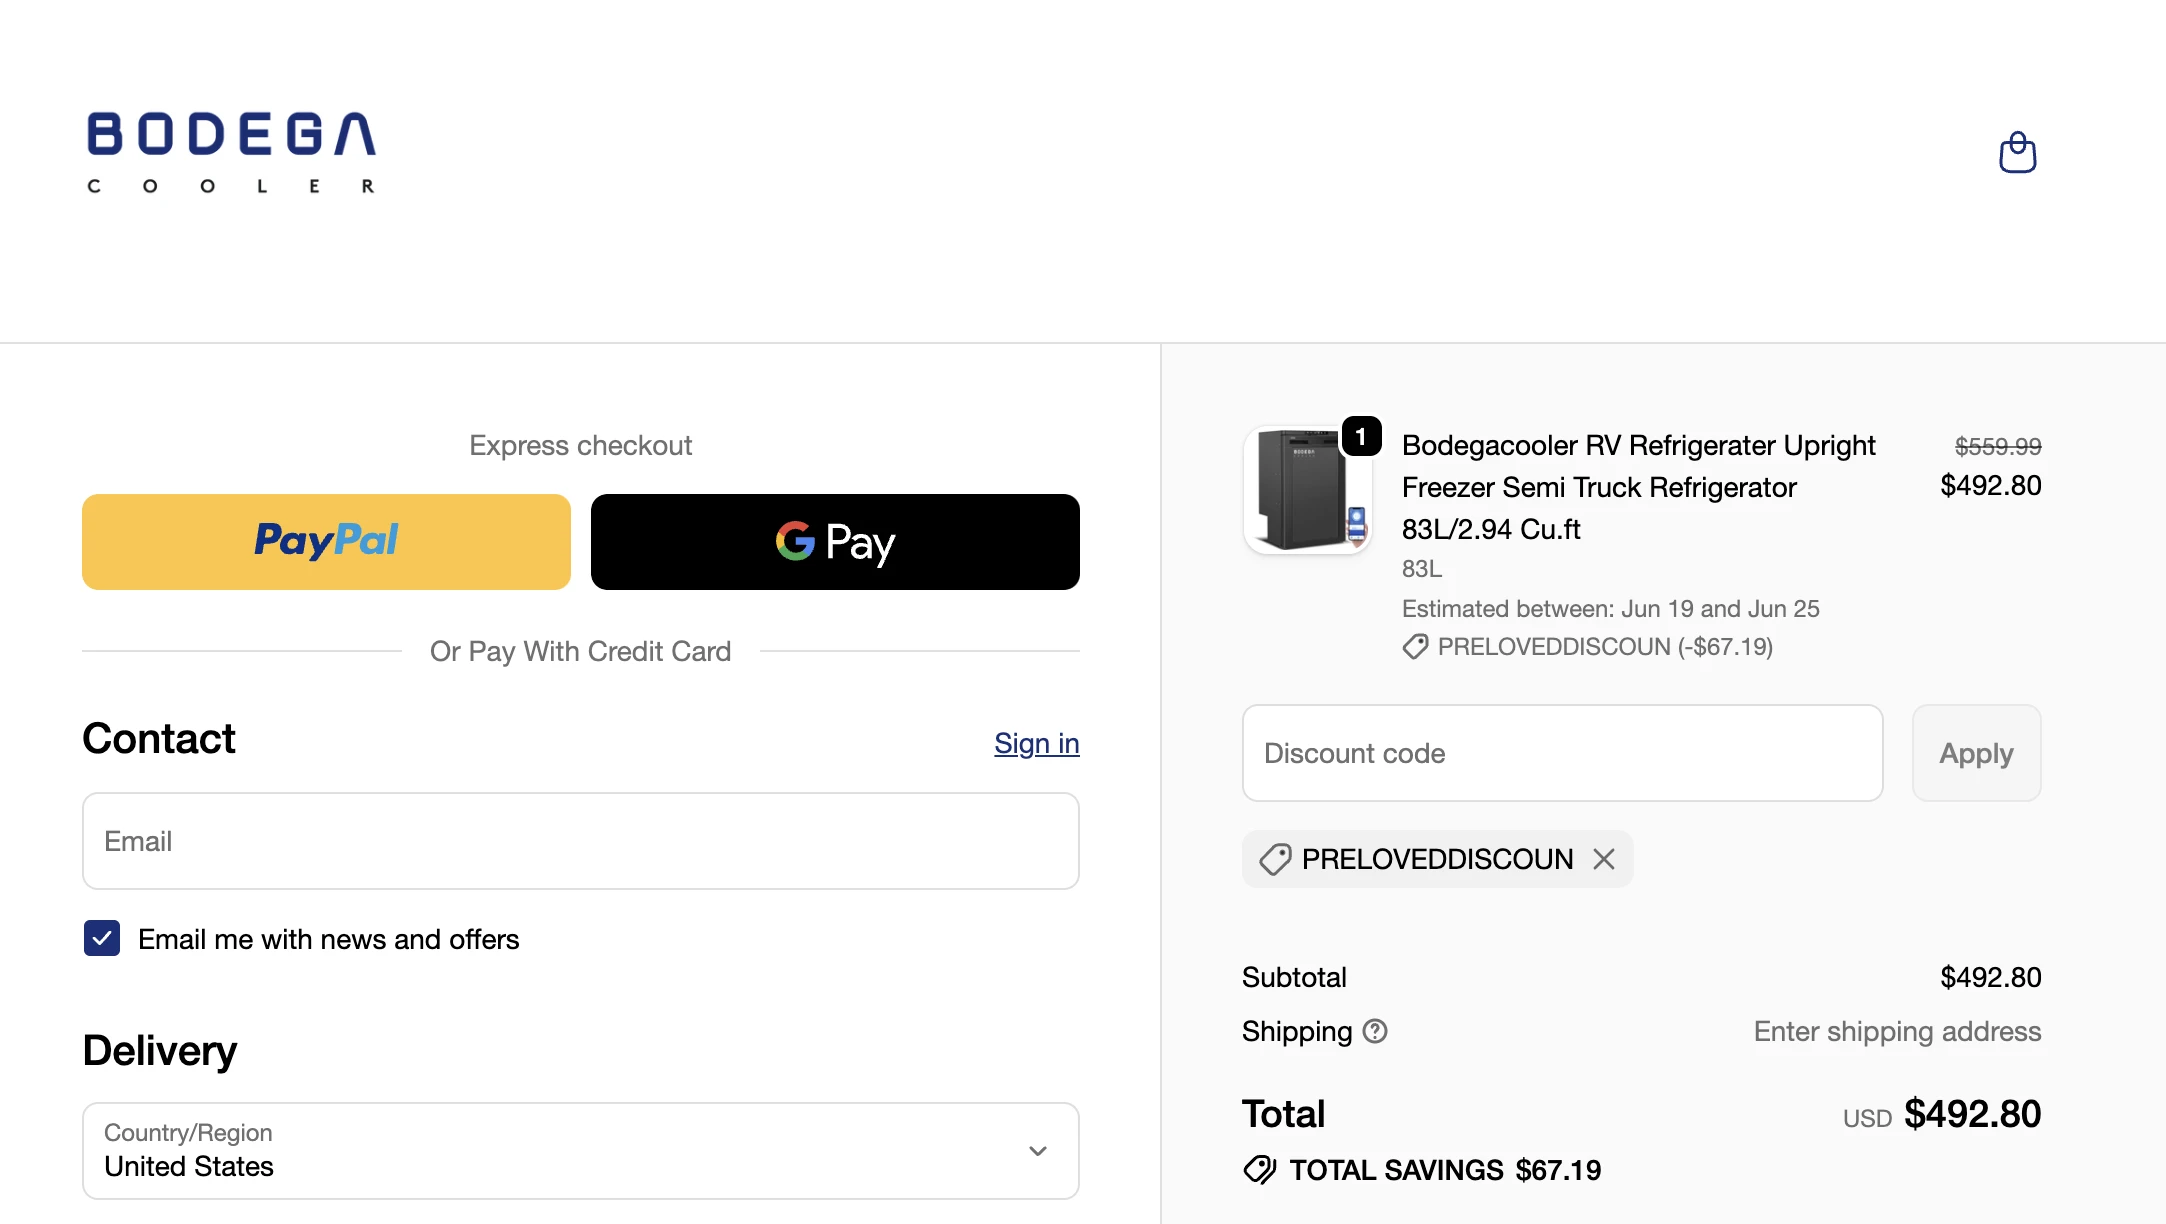This screenshot has width=2166, height=1224.
Task: Click the strikethrough price $559.99
Action: [1998, 446]
